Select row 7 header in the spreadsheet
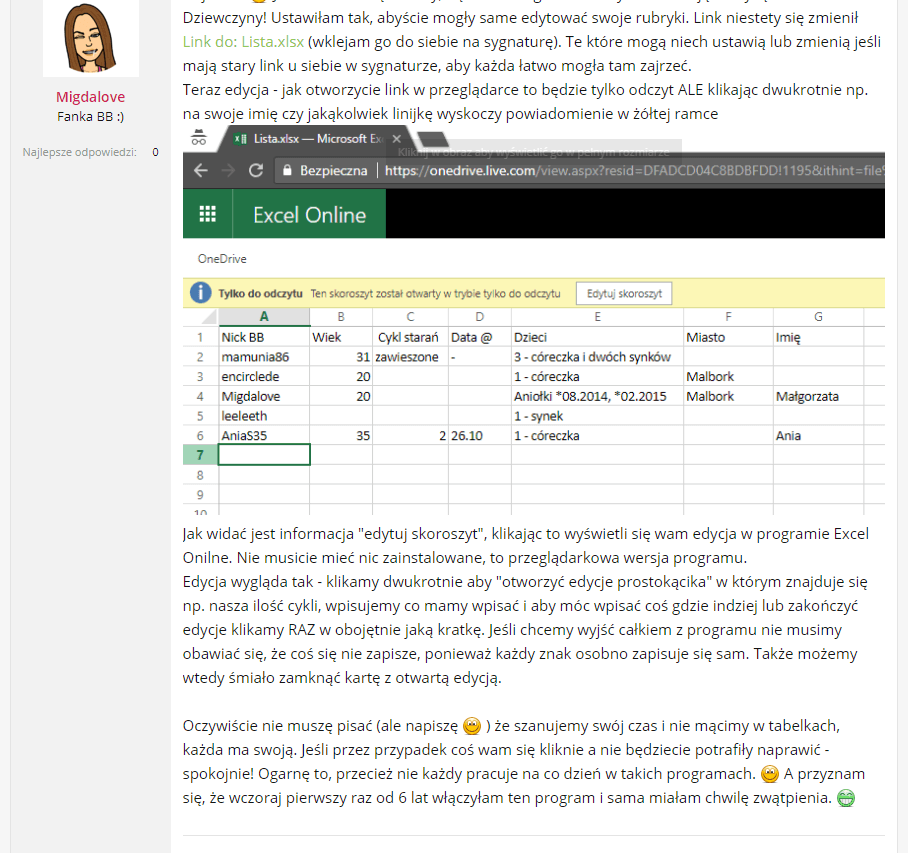The width and height of the screenshot is (908, 853). pyautogui.click(x=200, y=455)
